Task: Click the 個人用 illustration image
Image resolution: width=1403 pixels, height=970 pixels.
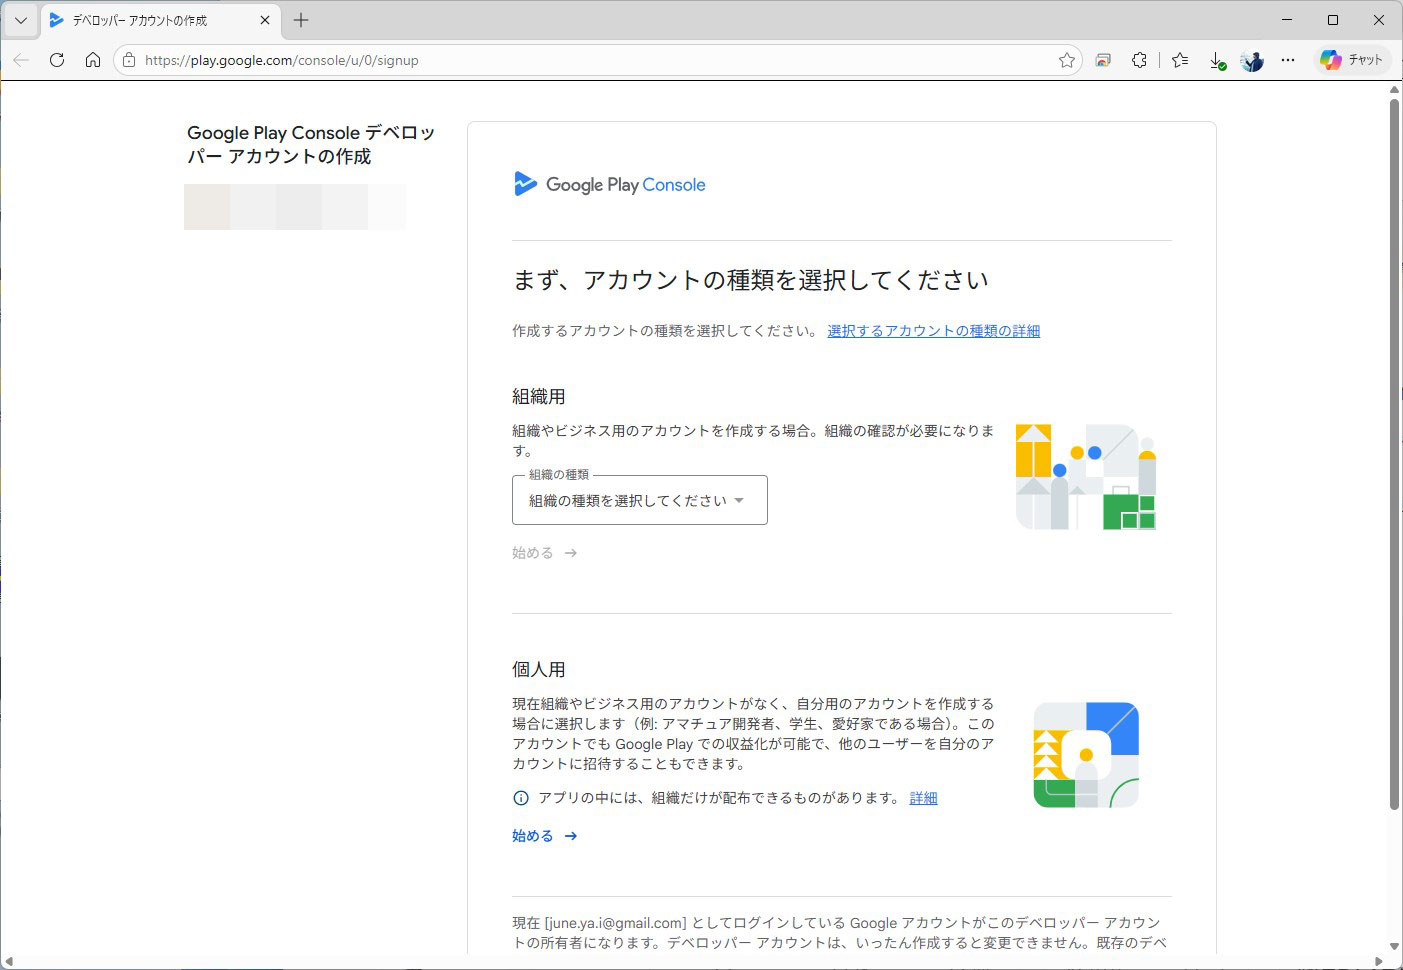Action: click(1086, 755)
